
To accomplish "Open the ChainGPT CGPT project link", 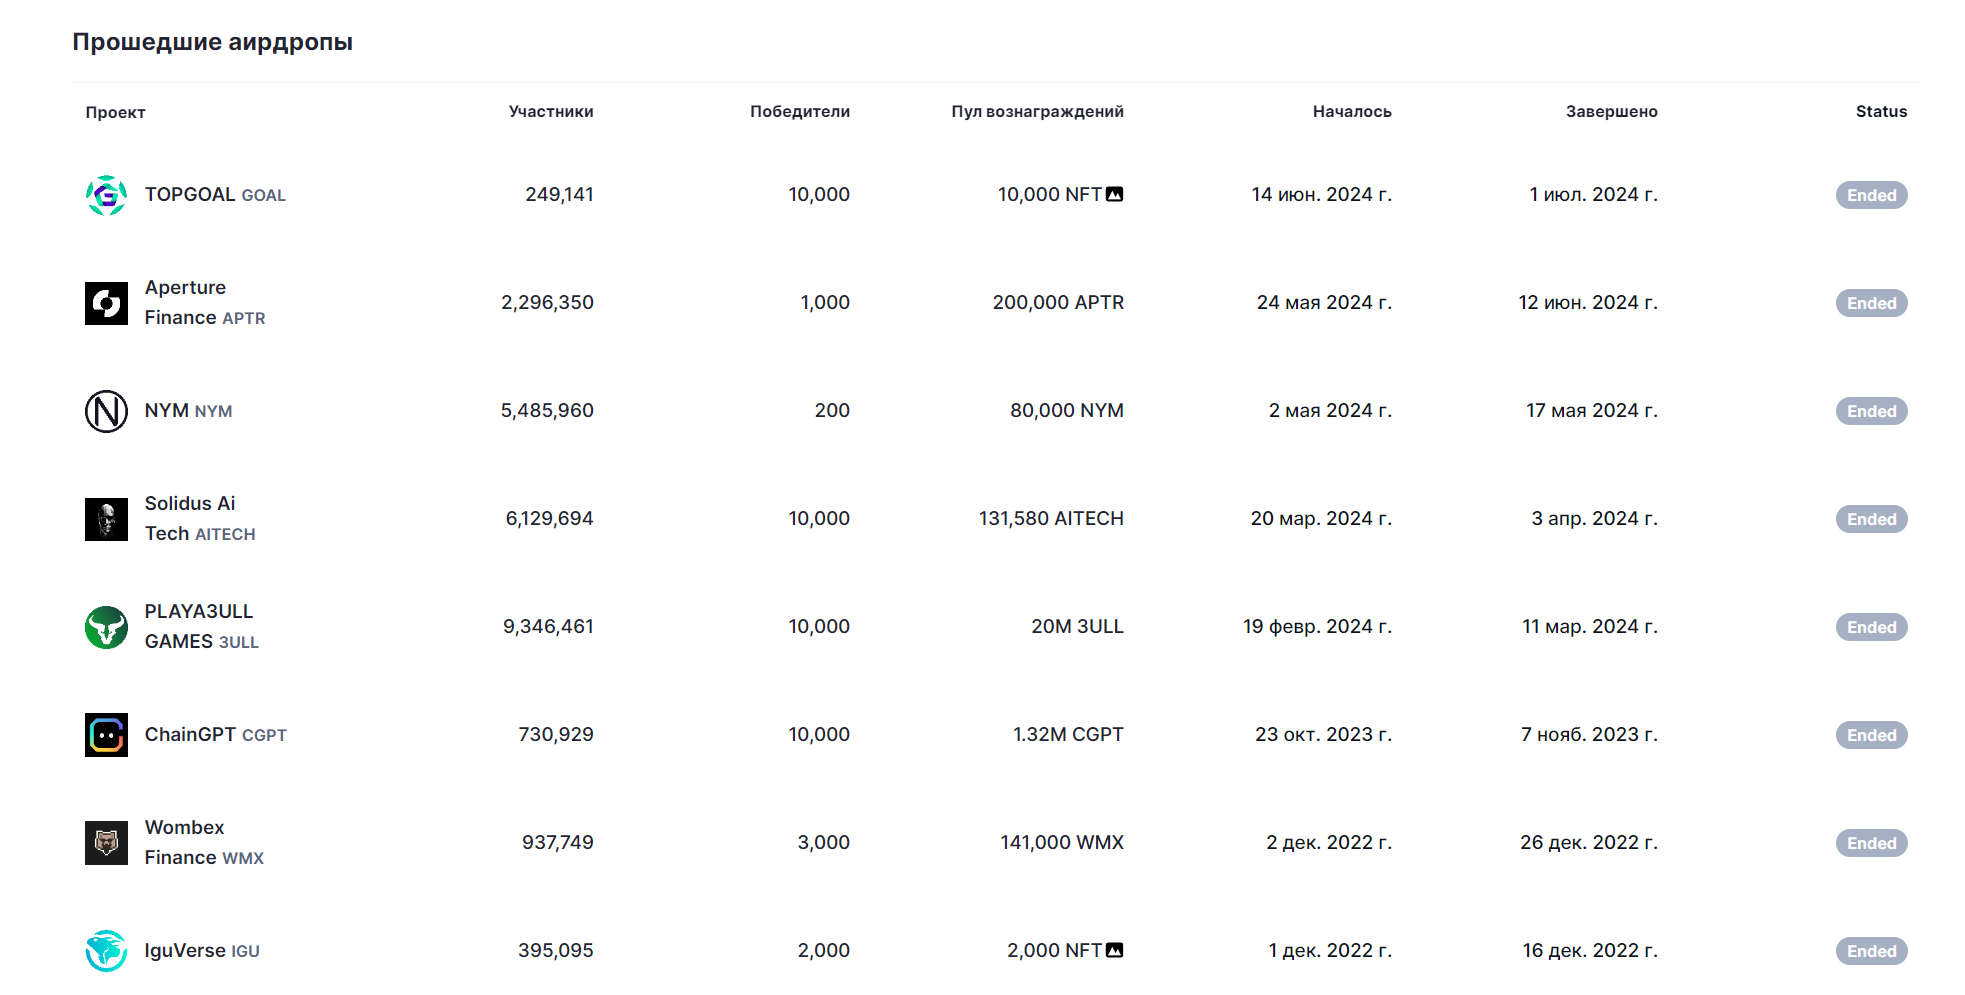I will point(216,734).
